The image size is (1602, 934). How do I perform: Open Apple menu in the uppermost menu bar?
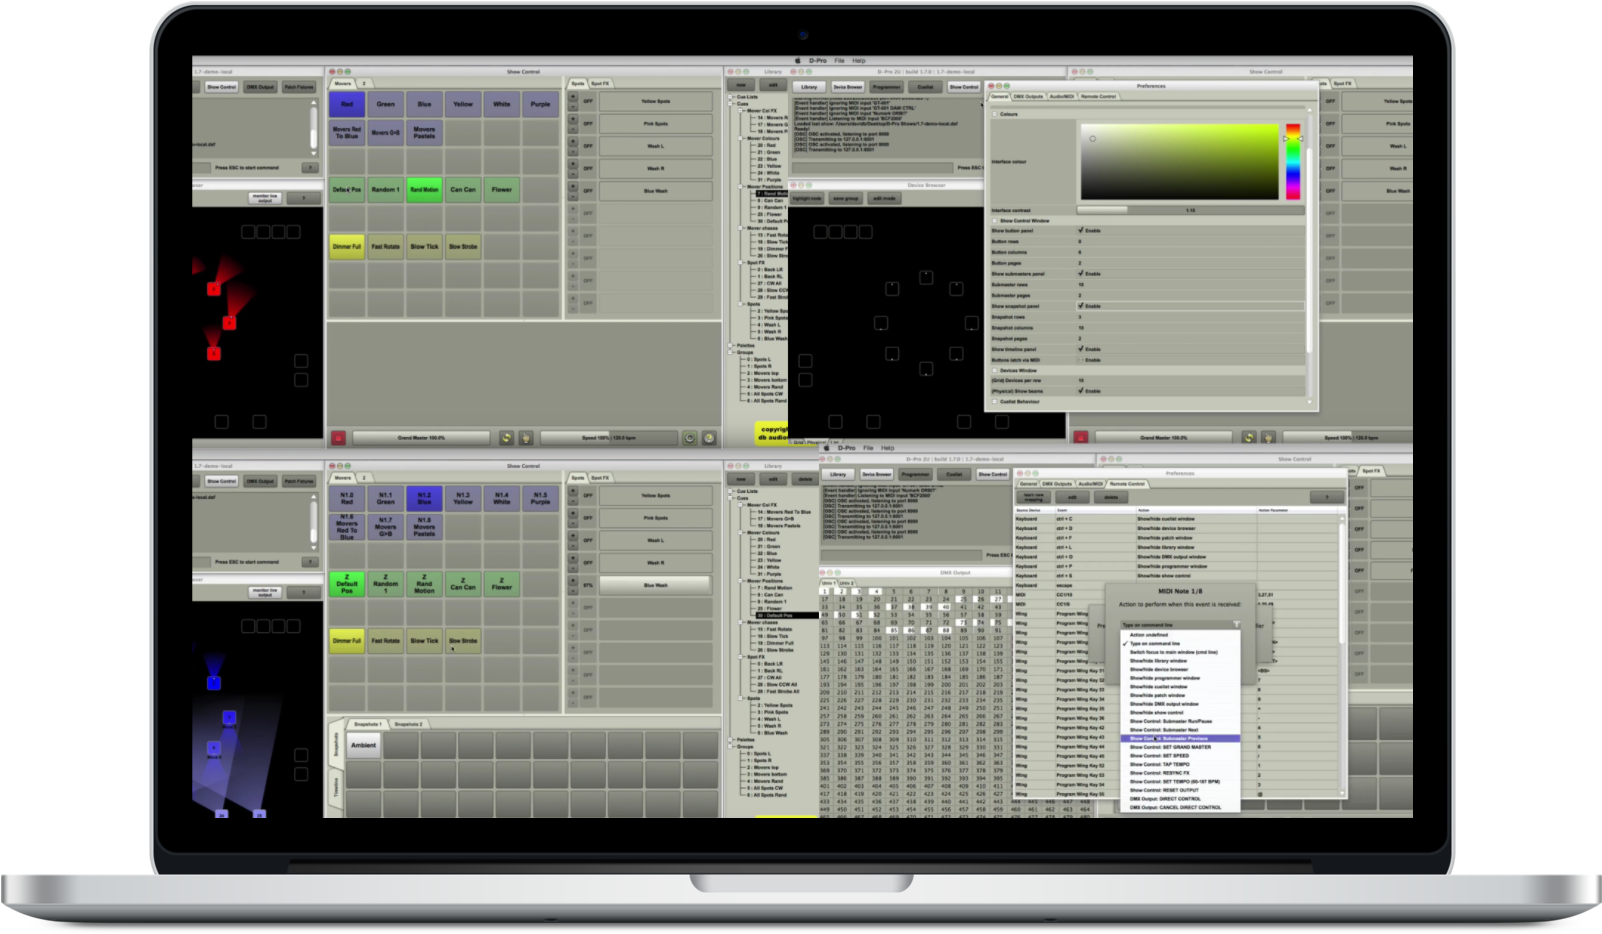(x=798, y=61)
